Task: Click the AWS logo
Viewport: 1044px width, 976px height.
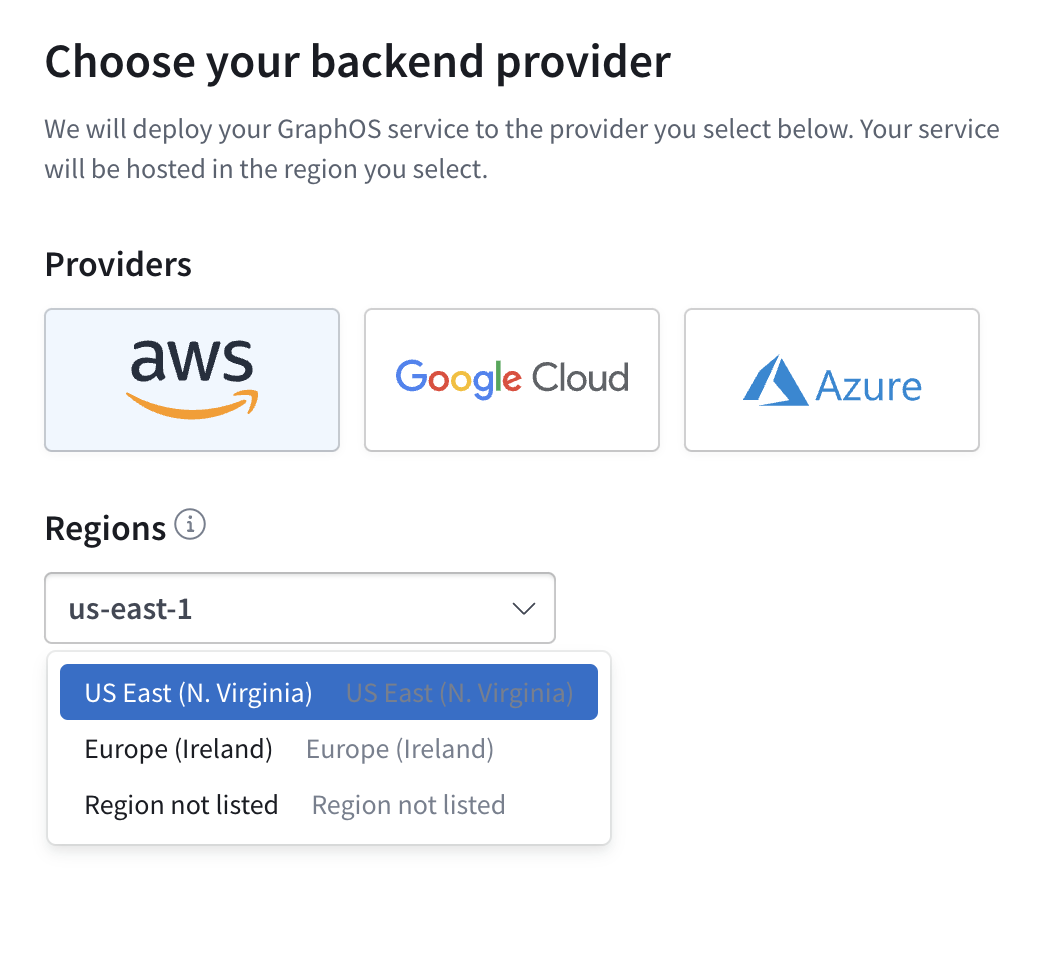Action: pos(191,378)
